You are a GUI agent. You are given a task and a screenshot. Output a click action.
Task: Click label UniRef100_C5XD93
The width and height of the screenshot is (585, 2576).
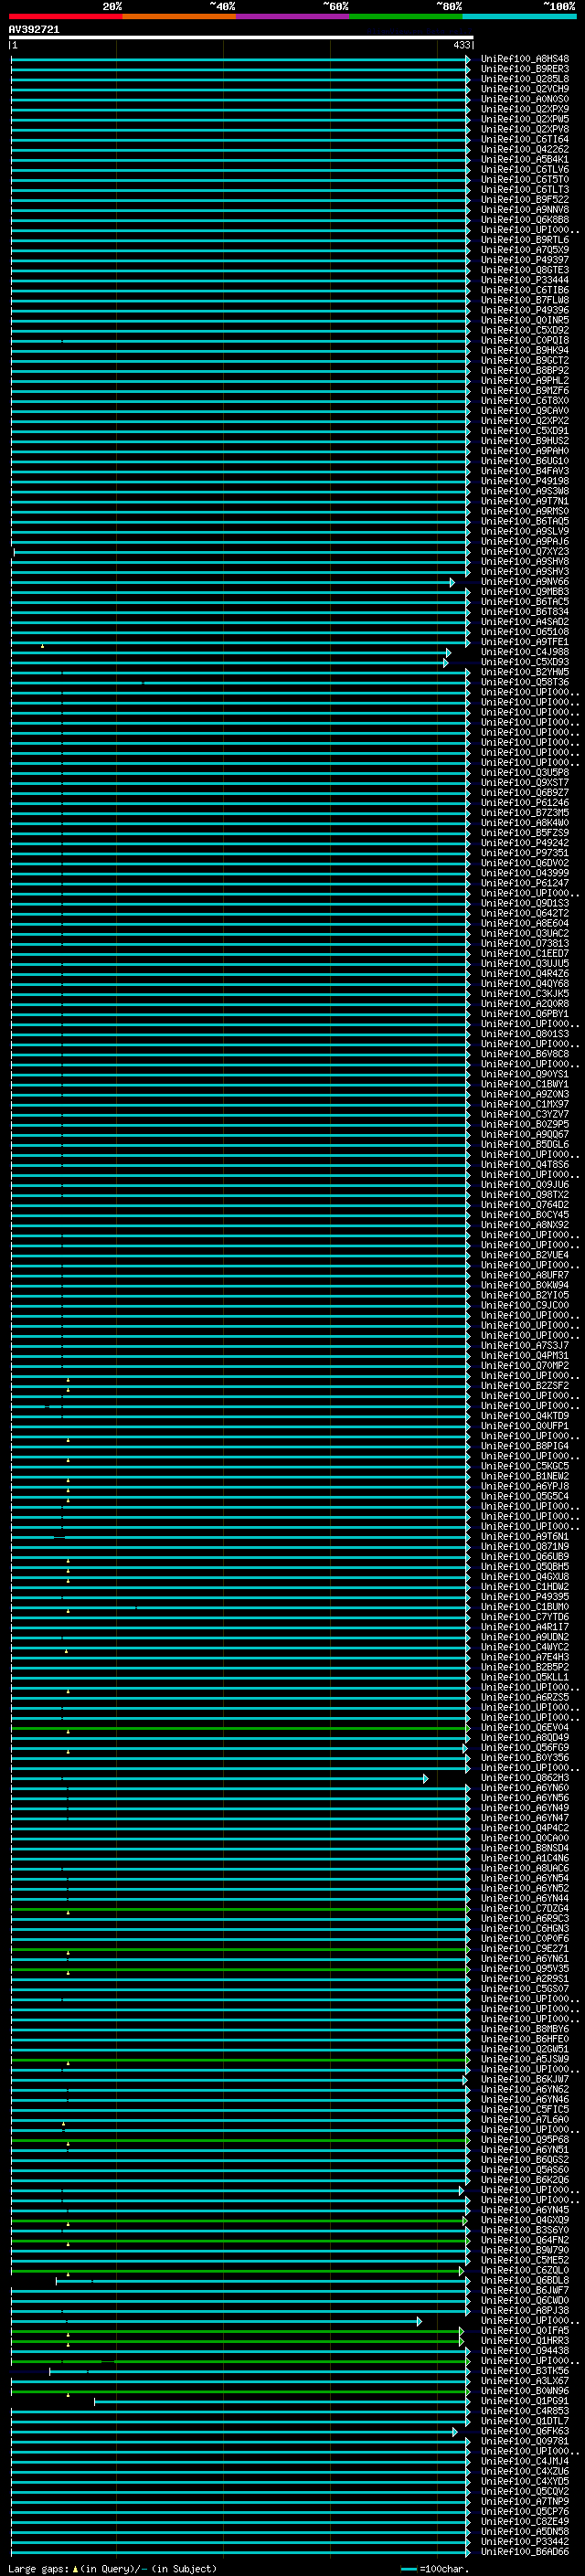point(525,662)
